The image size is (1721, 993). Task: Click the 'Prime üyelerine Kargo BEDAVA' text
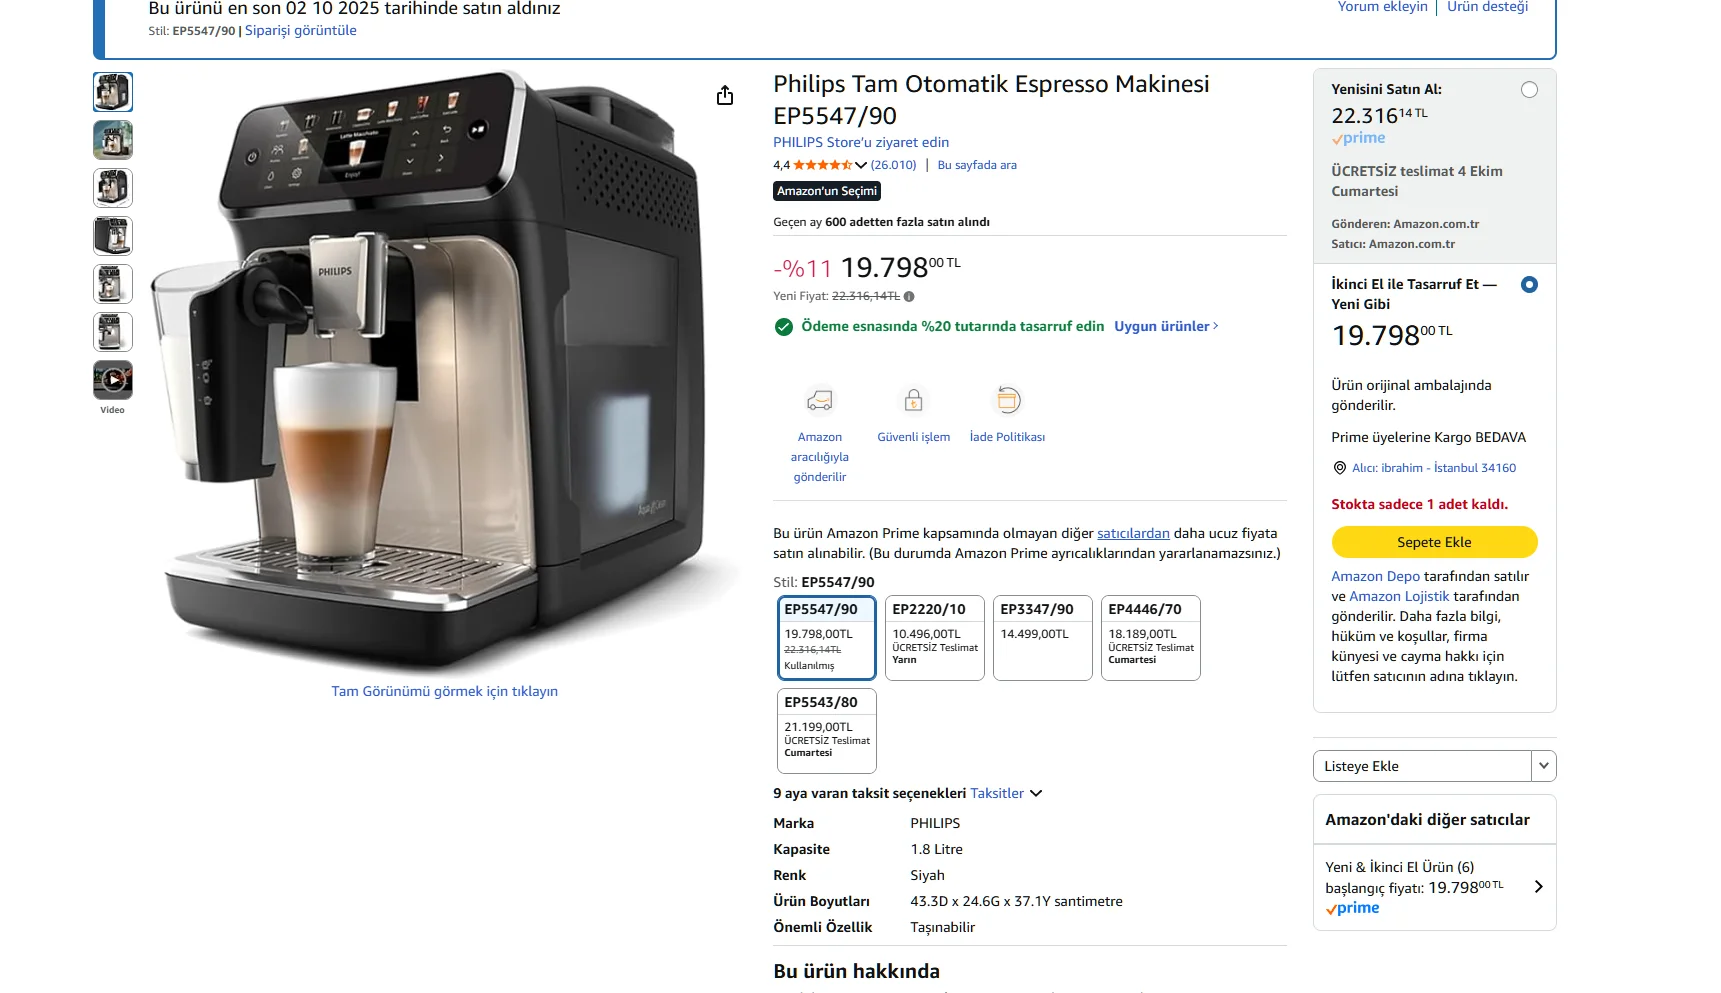(1428, 437)
